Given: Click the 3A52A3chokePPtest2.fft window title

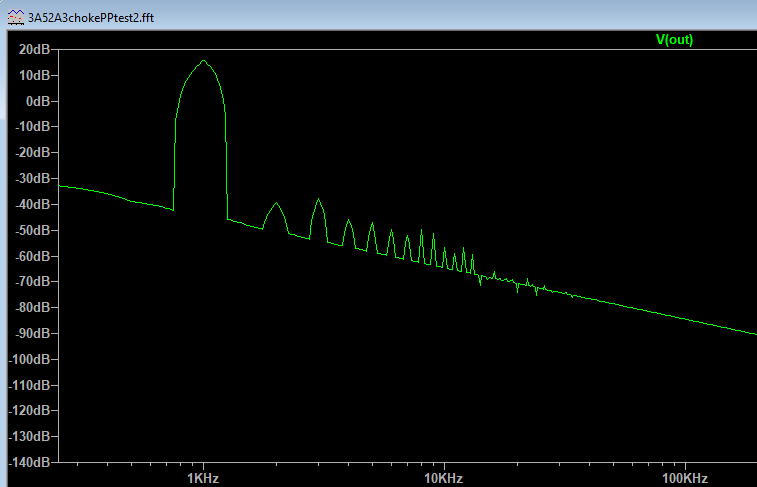Looking at the screenshot, I should pyautogui.click(x=91, y=18).
